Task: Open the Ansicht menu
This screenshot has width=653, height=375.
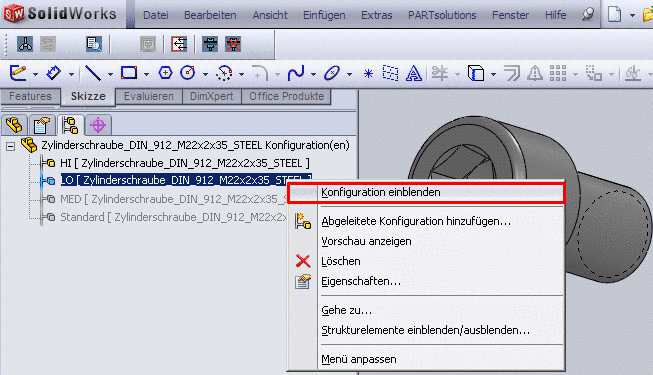Action: (270, 15)
